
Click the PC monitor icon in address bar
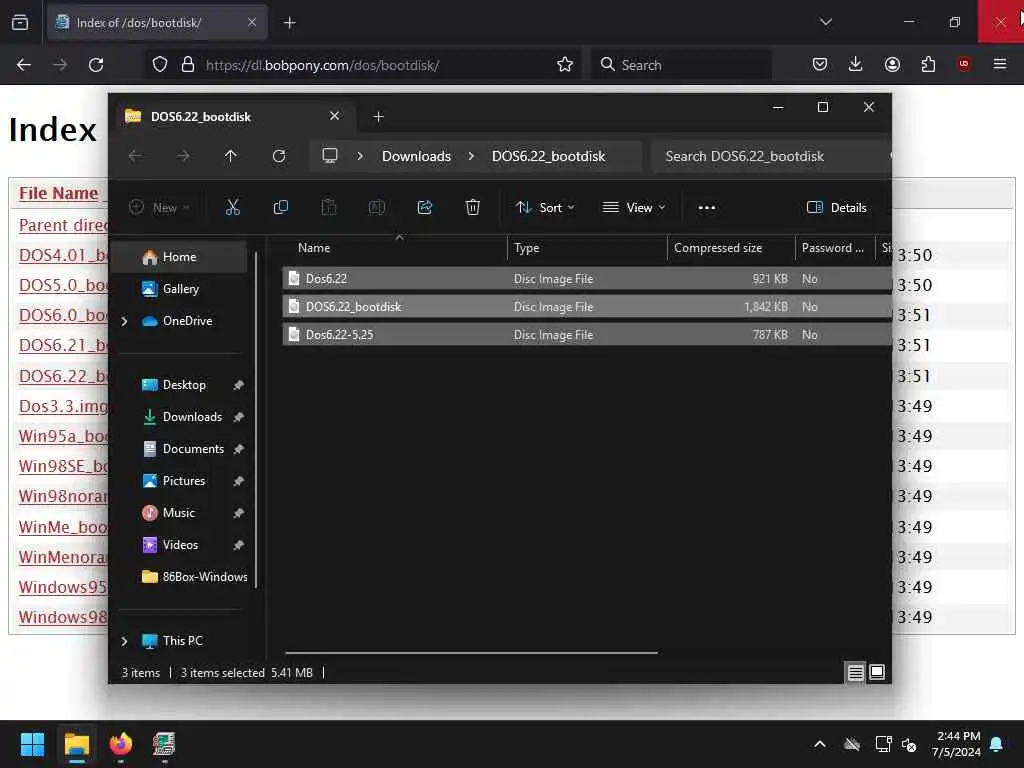330,156
